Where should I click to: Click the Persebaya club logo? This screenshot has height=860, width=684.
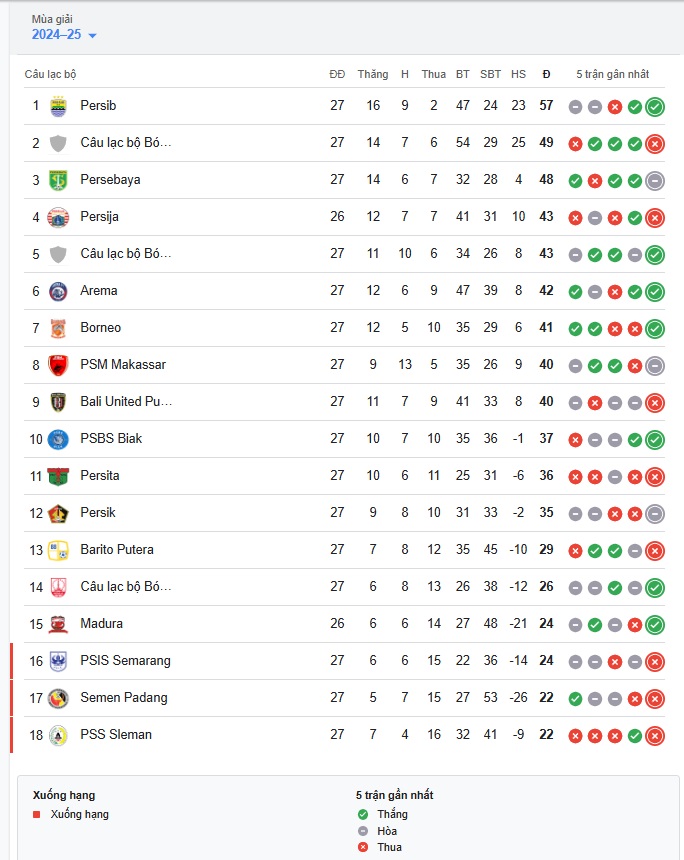click(x=58, y=180)
